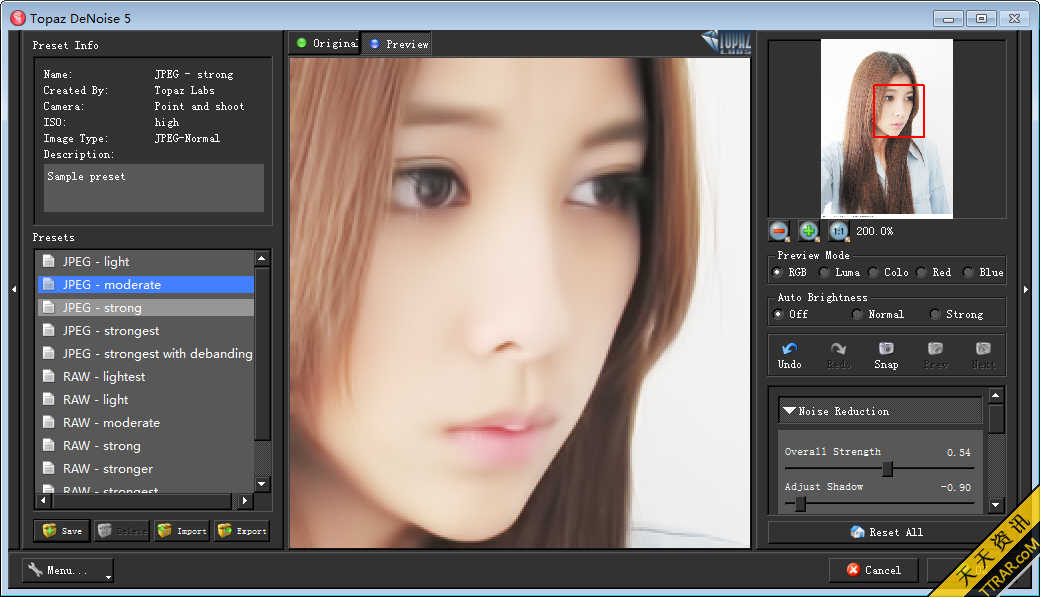Take a Snap of current settings
Viewport: 1040px width, 597px height.
(x=886, y=354)
